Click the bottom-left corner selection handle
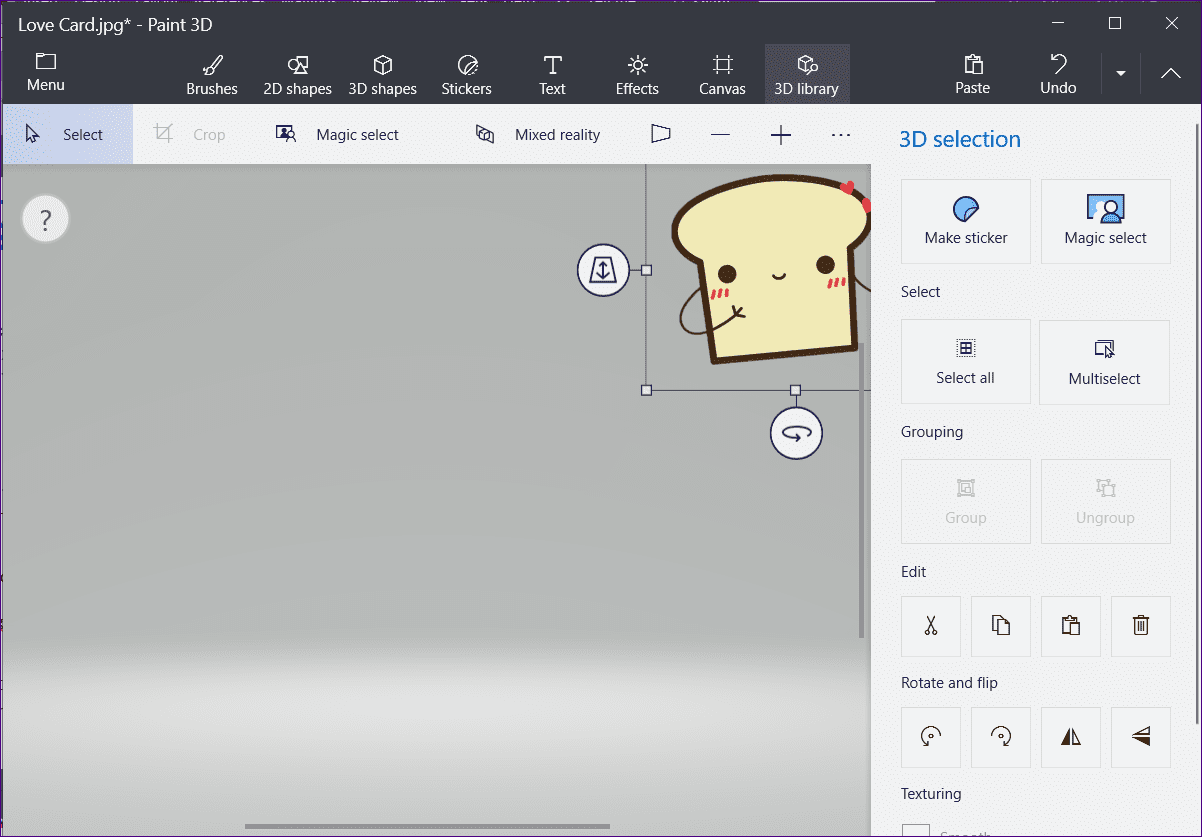This screenshot has width=1202, height=837. tap(646, 390)
